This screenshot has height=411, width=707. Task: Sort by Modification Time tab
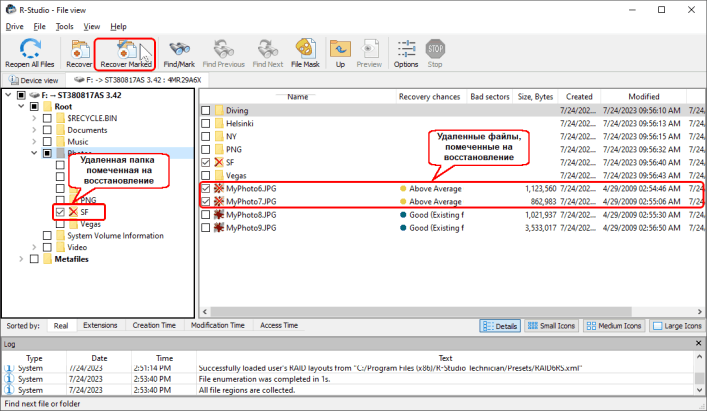pos(217,325)
